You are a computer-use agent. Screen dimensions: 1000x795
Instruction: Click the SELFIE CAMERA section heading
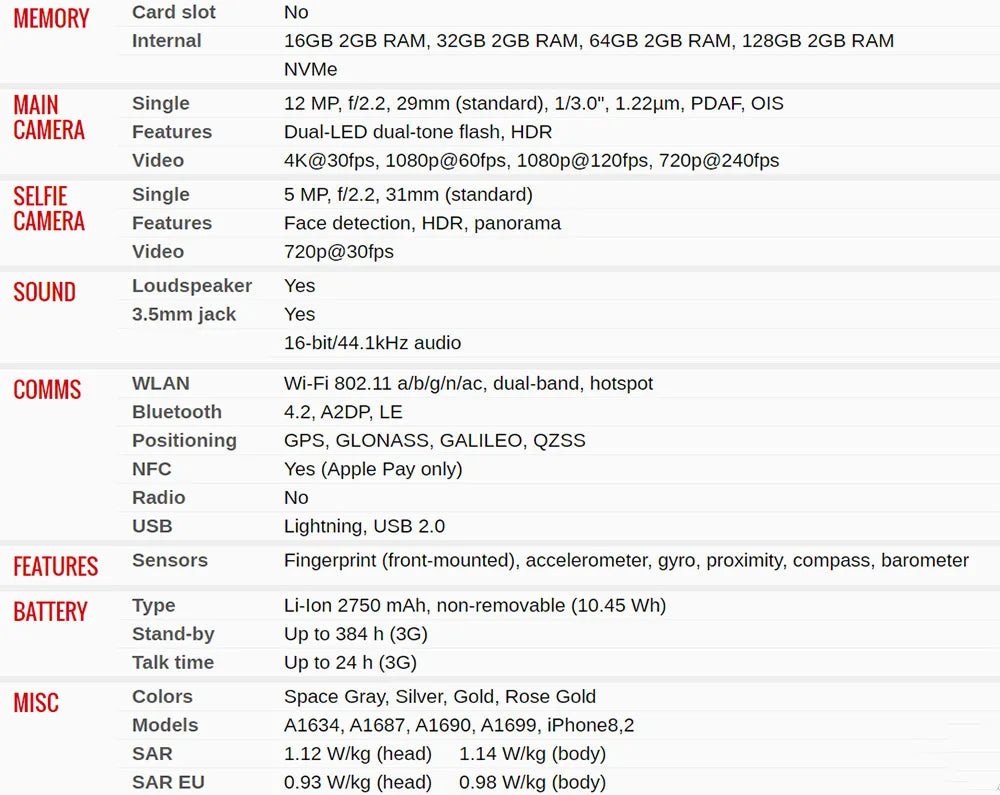coord(49,208)
